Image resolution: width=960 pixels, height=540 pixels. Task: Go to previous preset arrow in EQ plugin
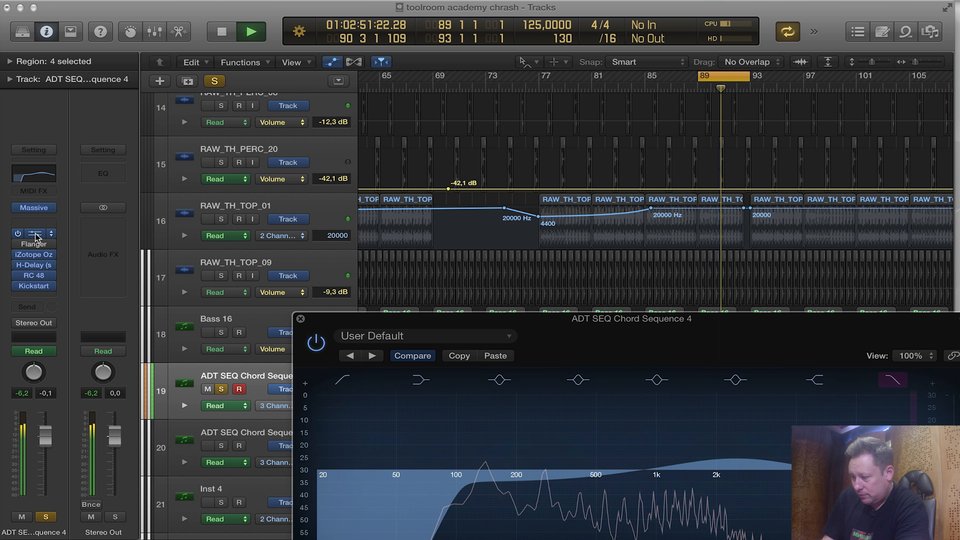pos(350,356)
